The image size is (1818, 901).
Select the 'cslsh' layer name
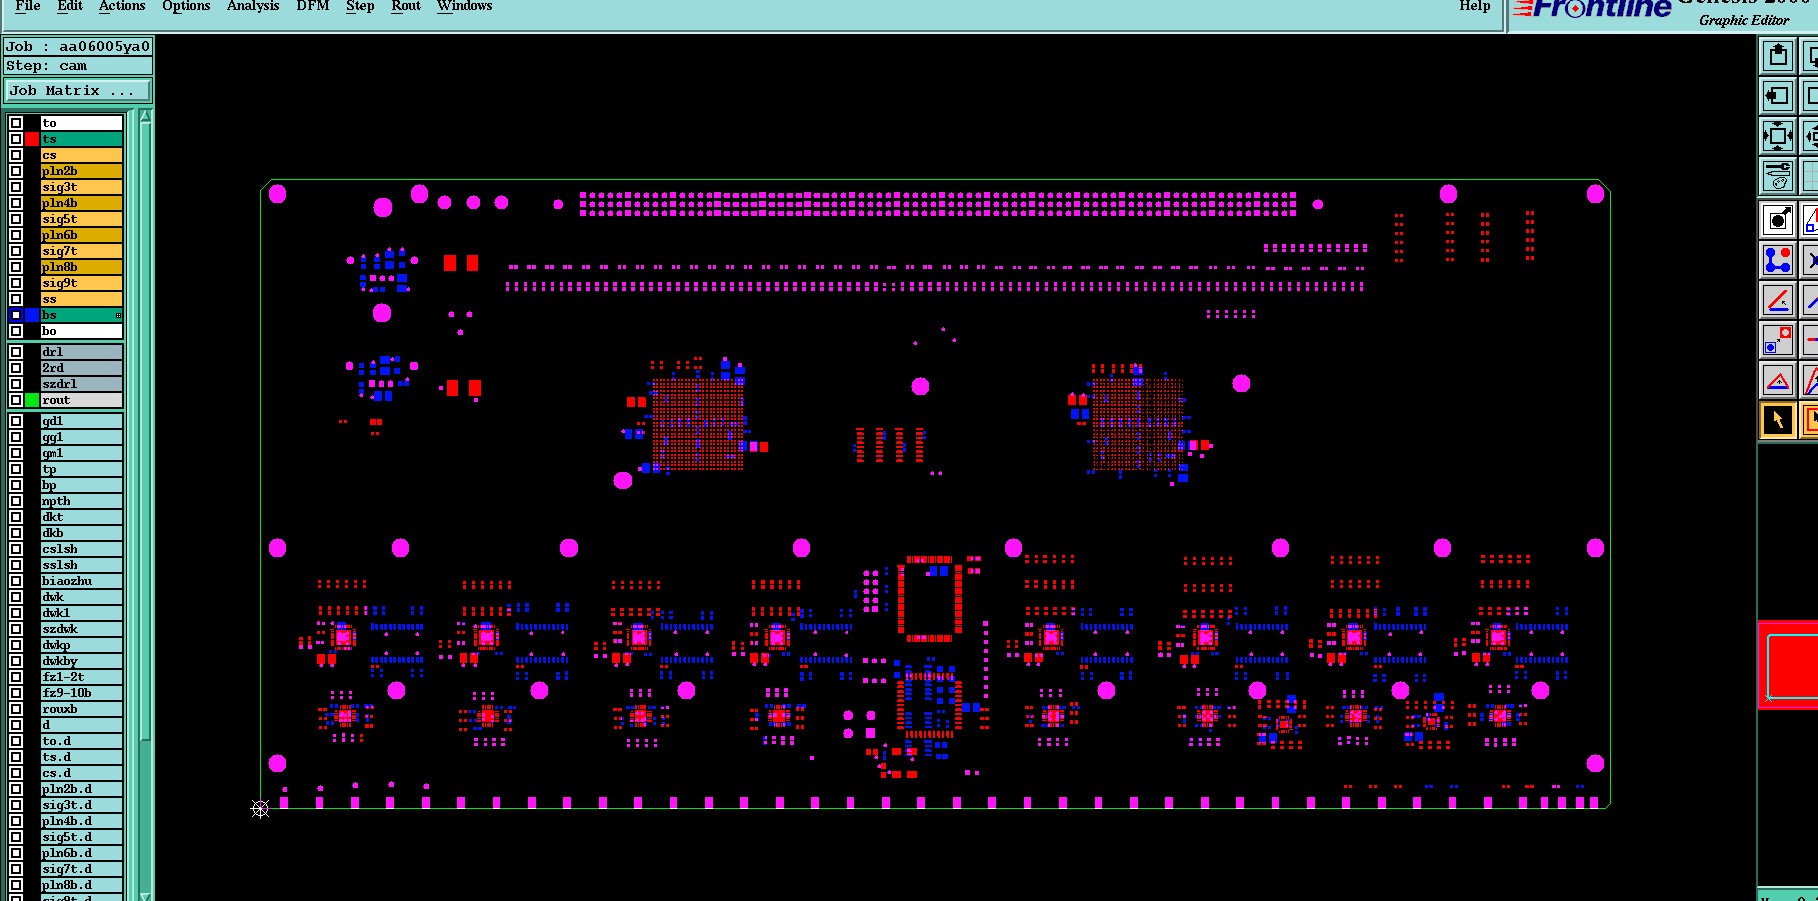point(81,549)
